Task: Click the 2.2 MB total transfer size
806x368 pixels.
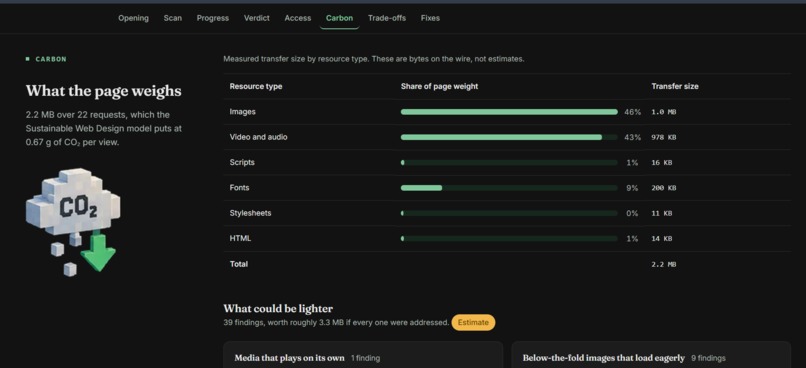Action: (664, 264)
